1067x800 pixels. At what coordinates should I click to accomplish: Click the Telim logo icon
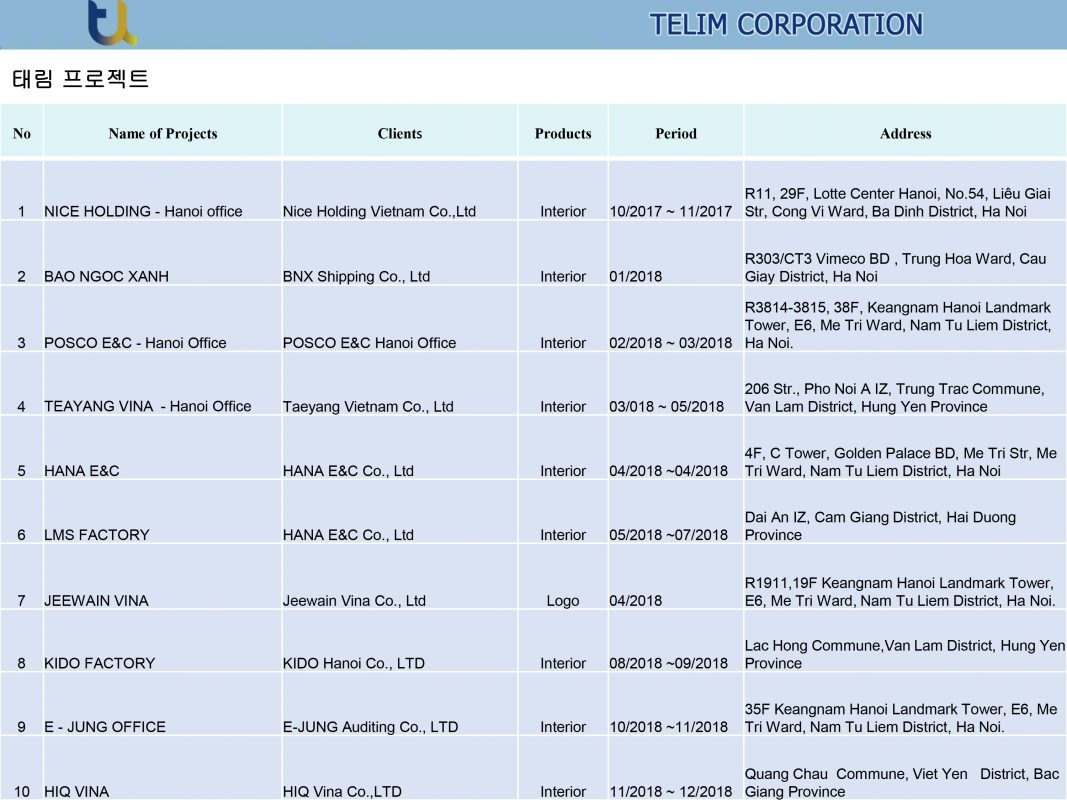click(x=110, y=22)
